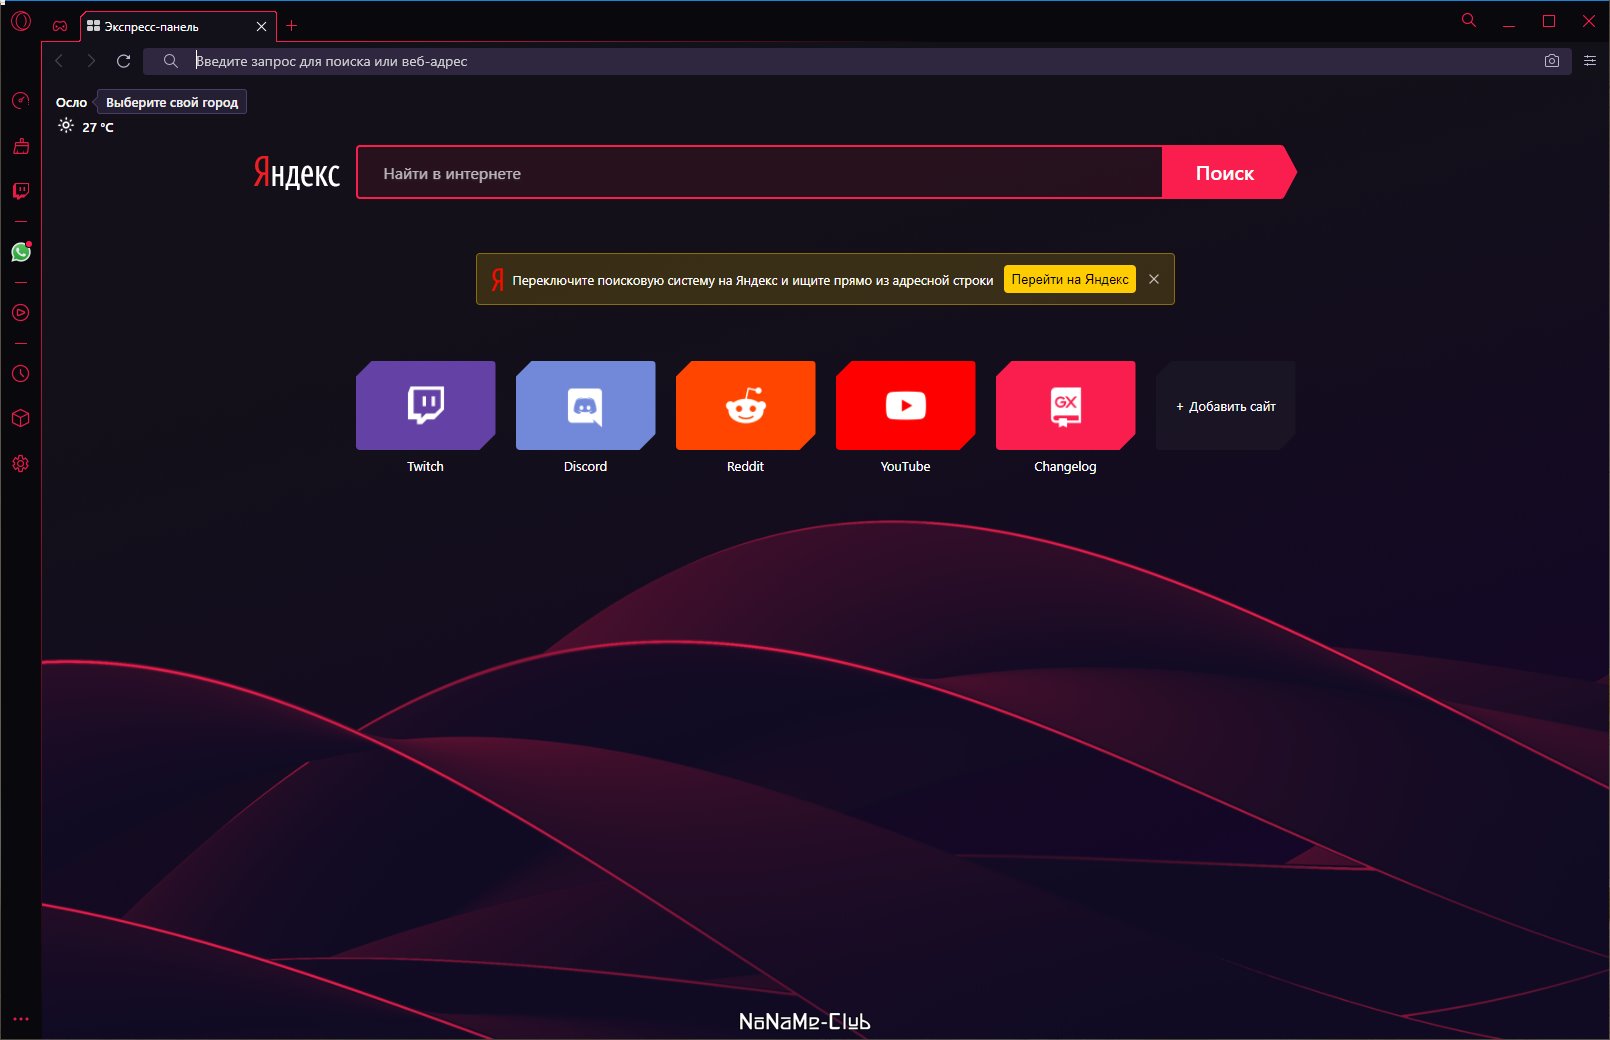
Task: Go forward to next page
Action: (x=91, y=61)
